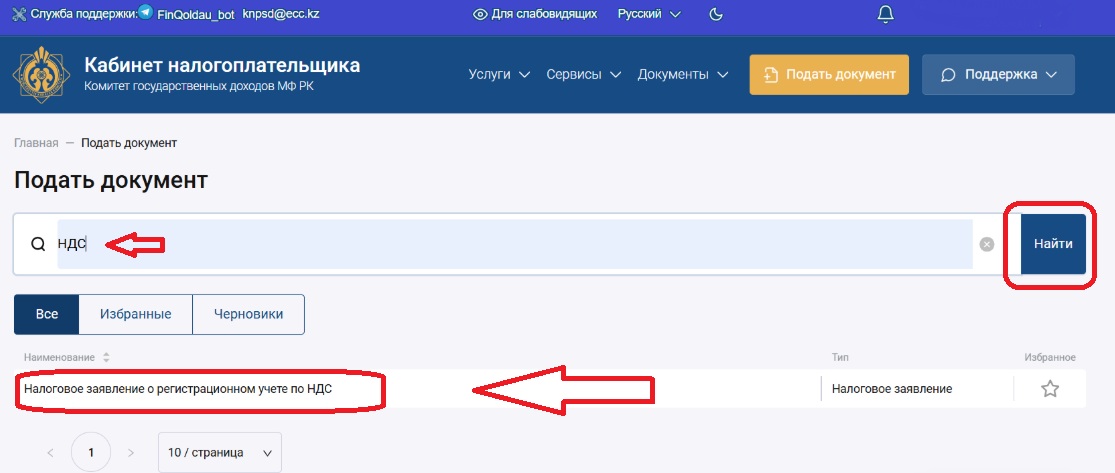The width and height of the screenshot is (1115, 473).
Task: Open the '10 / страница' page size selector
Action: 219,452
